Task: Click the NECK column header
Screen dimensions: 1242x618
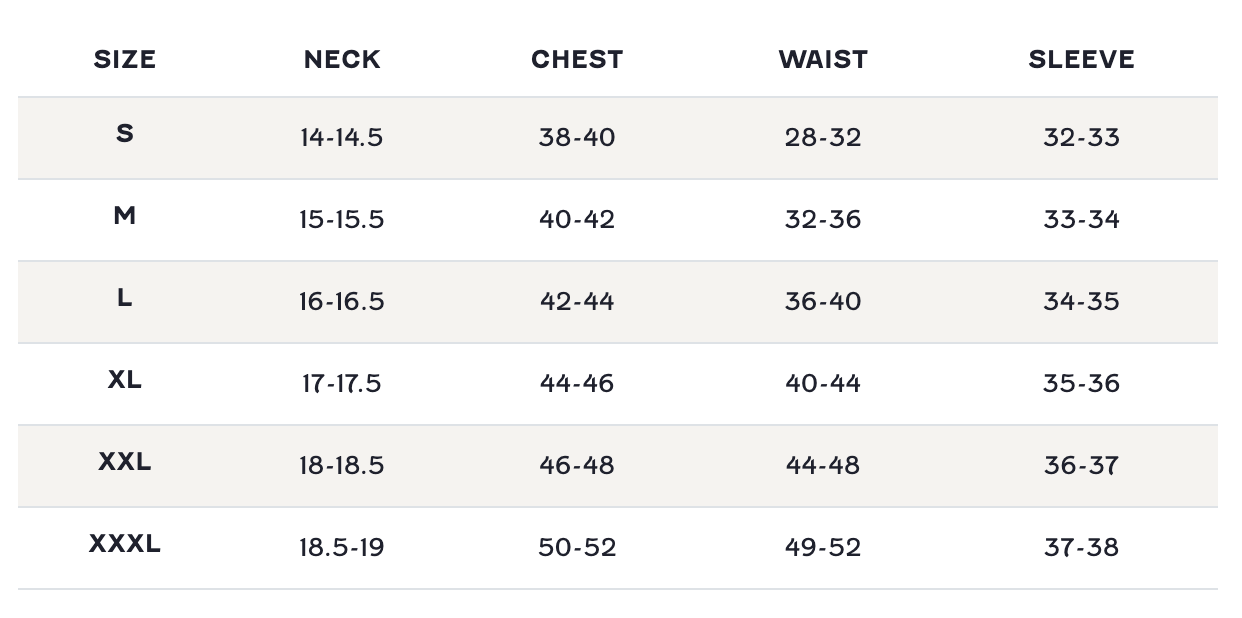Action: 342,60
